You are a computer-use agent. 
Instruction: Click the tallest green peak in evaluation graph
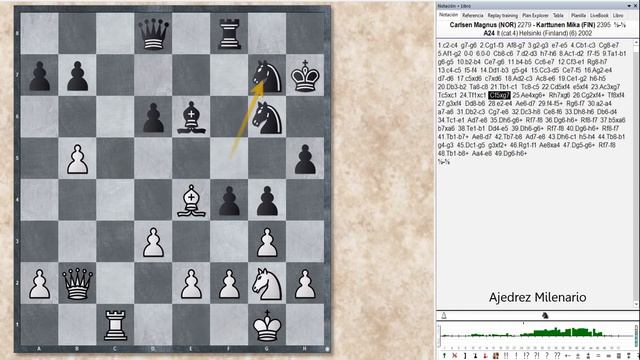555,331
